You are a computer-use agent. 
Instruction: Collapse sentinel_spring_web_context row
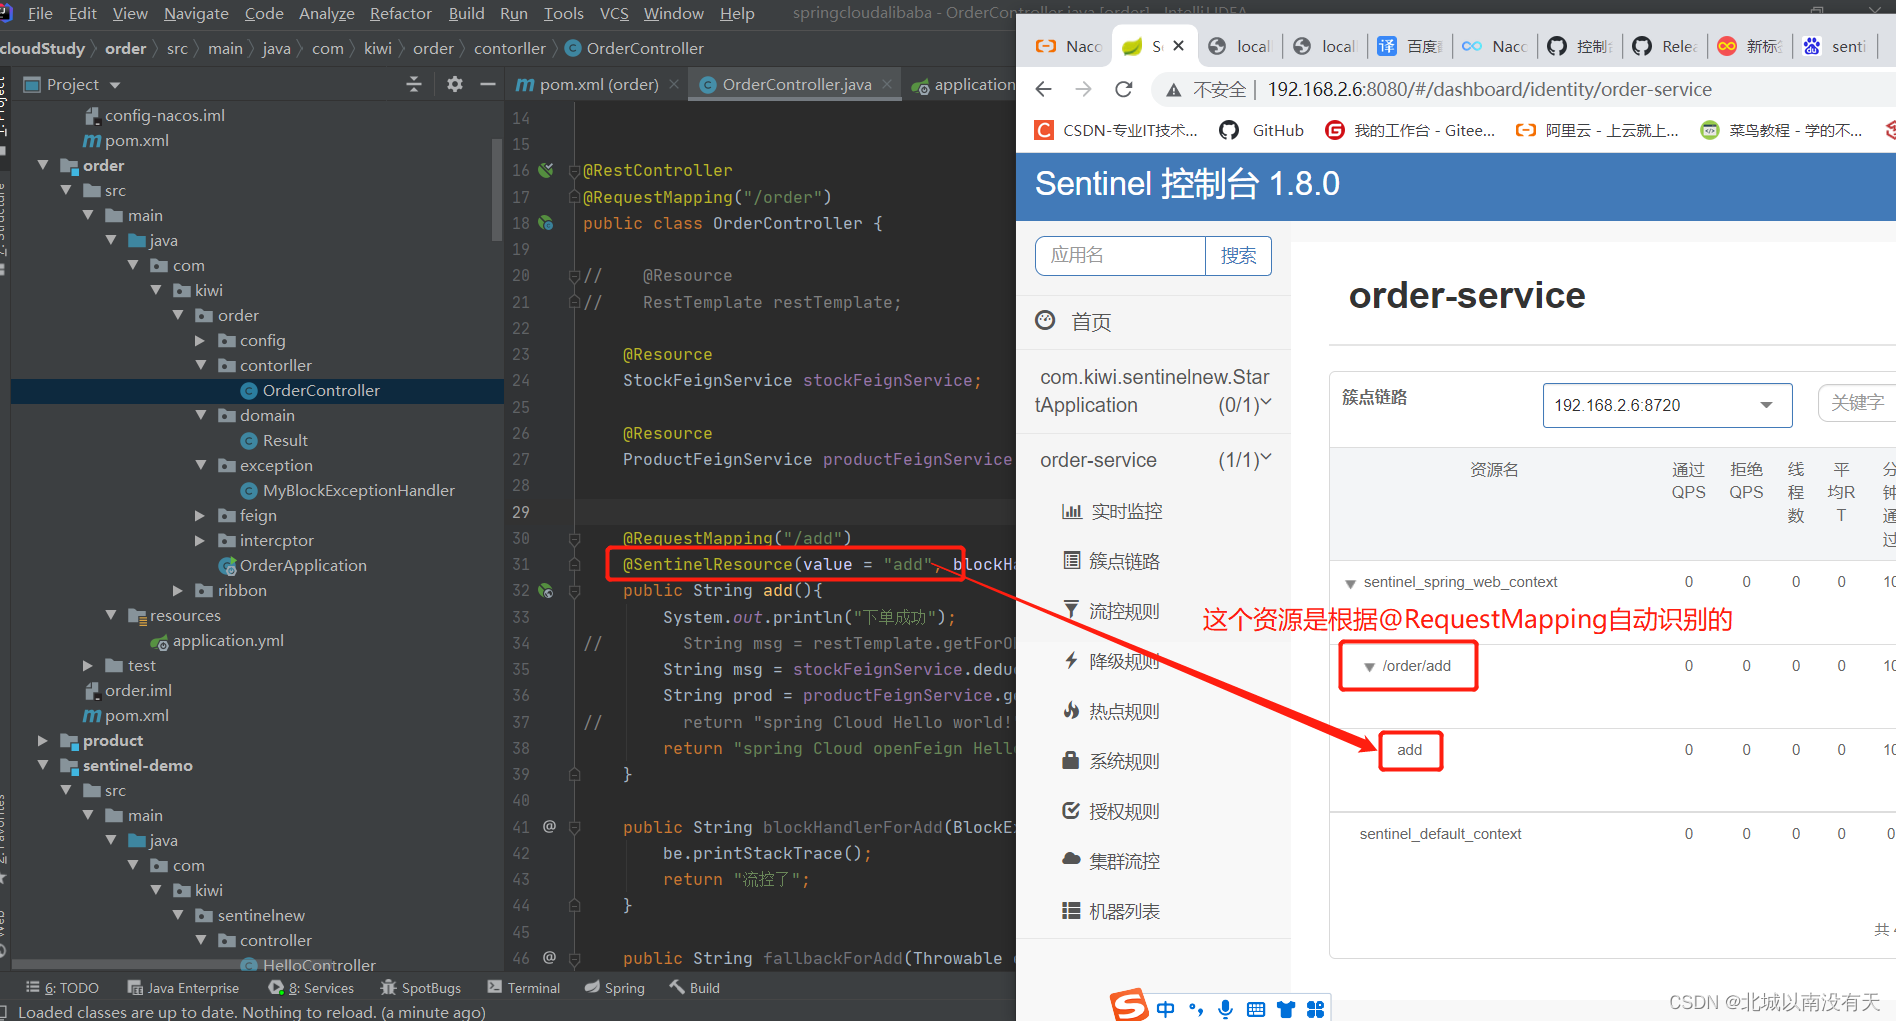(1350, 583)
